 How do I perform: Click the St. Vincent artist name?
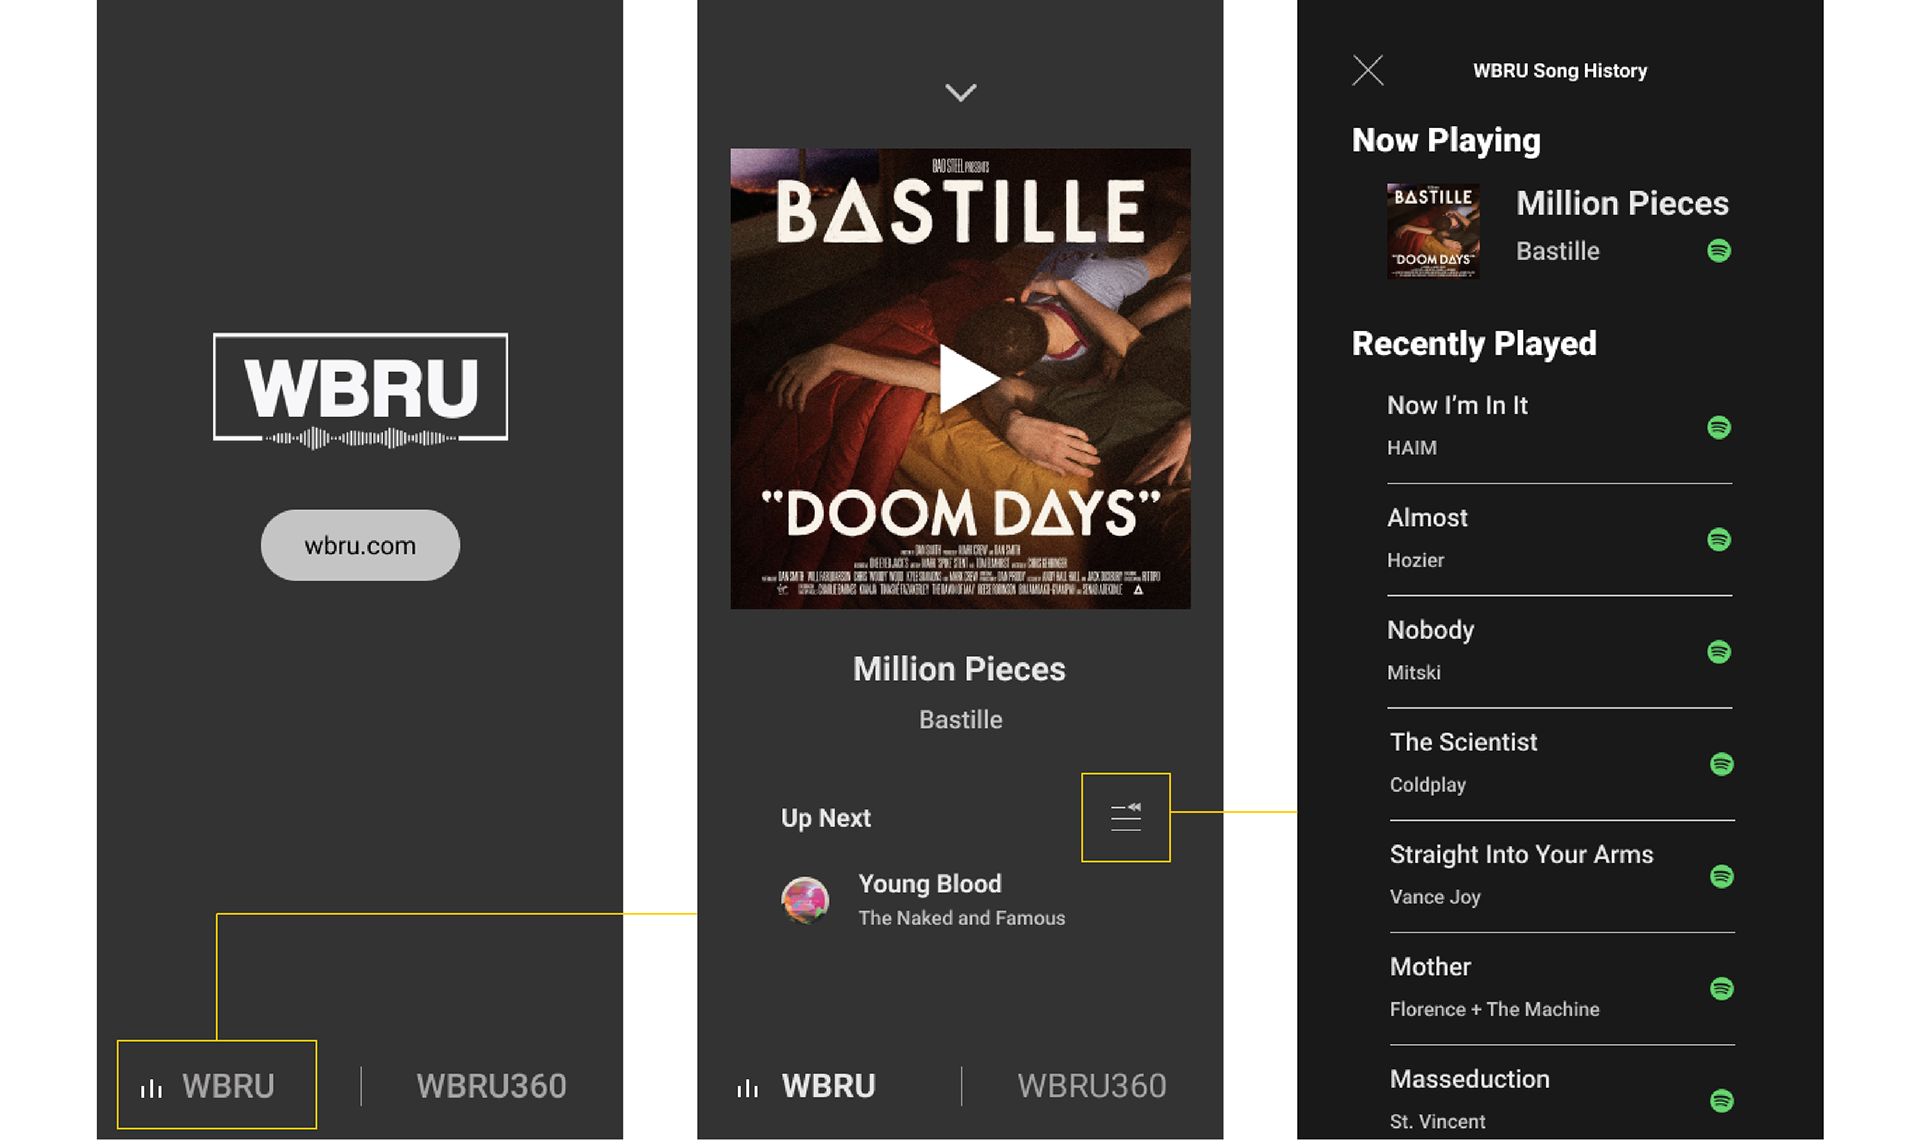(1437, 1122)
